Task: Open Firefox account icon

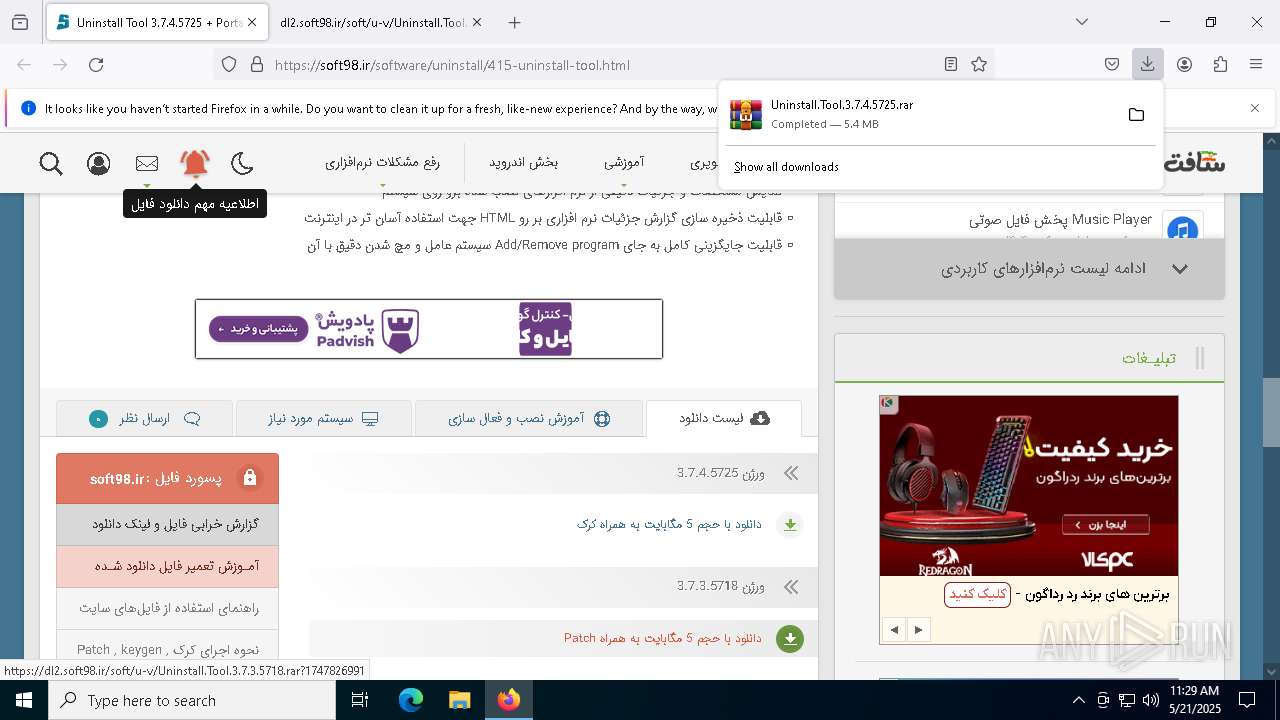Action: click(1184, 65)
